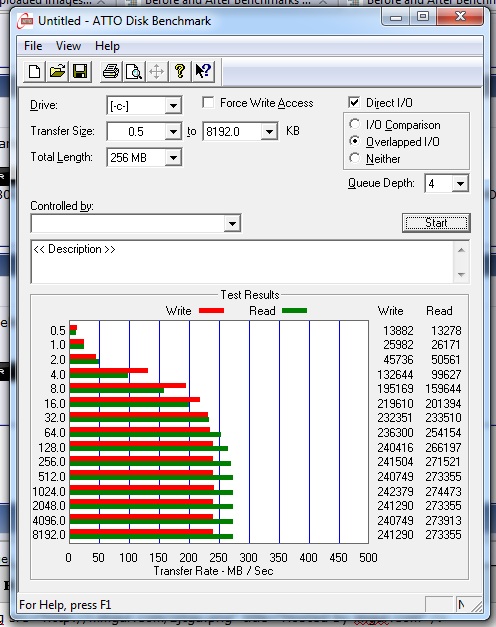This screenshot has height=627, width=496.
Task: Click the ATTO application icon in title bar
Action: 25,21
